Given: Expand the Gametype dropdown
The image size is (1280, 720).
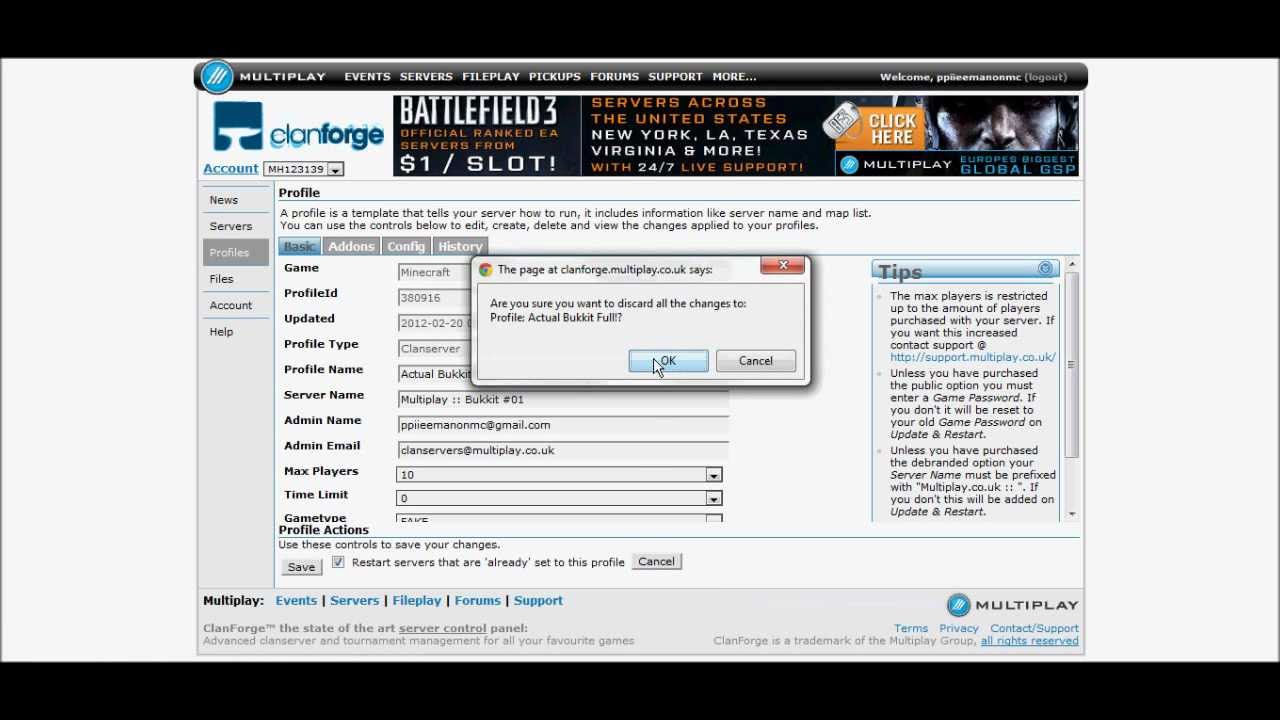Looking at the screenshot, I should [x=559, y=519].
